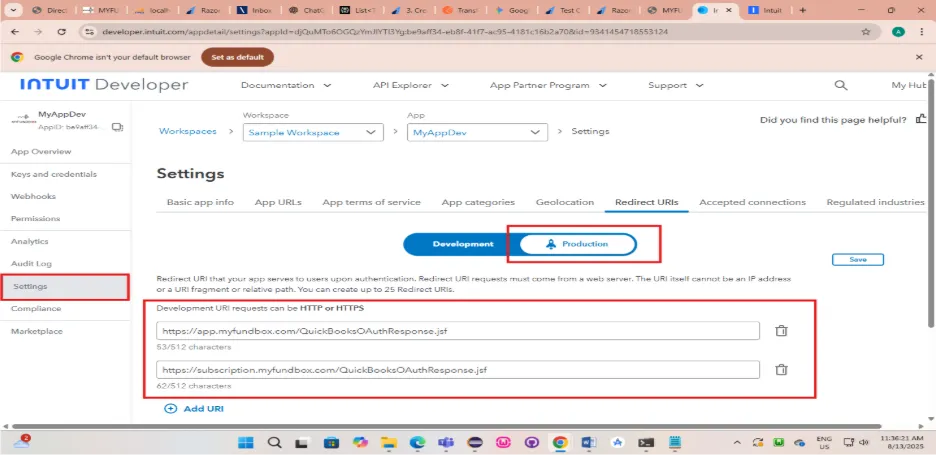Image resolution: width=936 pixels, height=456 pixels.
Task: Click the Chrome address bar URL
Action: coord(384,32)
